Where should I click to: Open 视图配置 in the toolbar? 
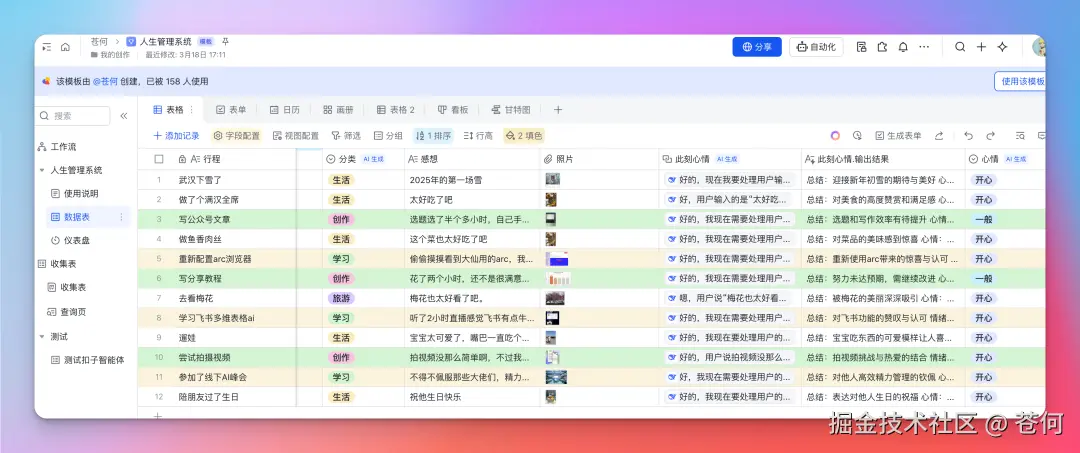point(296,136)
